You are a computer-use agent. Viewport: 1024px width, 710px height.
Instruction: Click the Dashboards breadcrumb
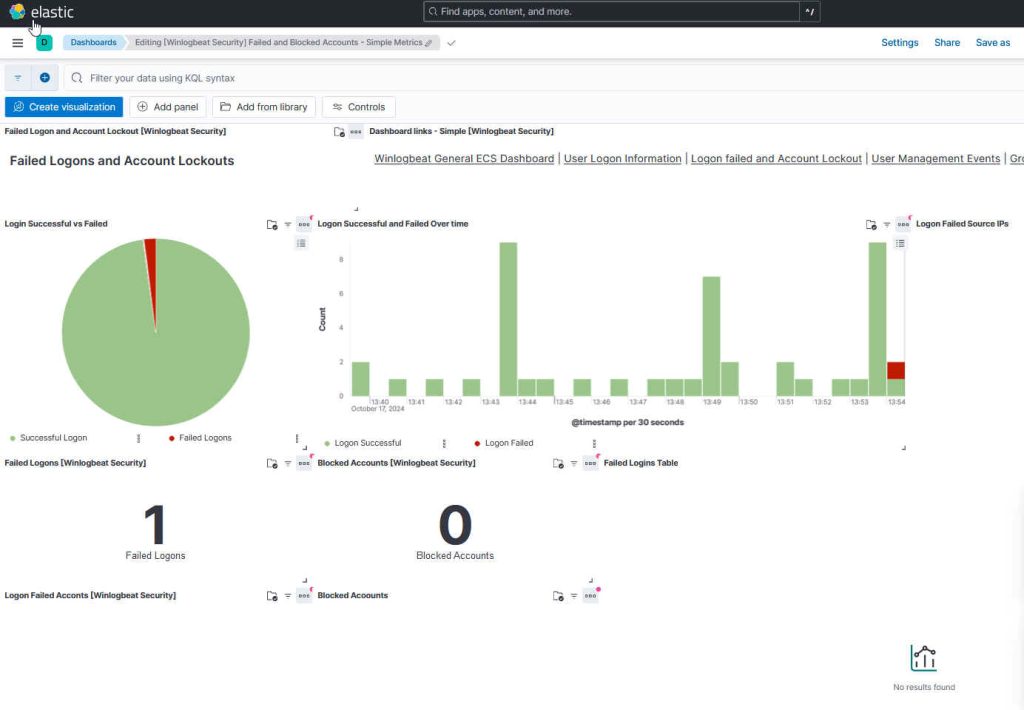[x=93, y=42]
